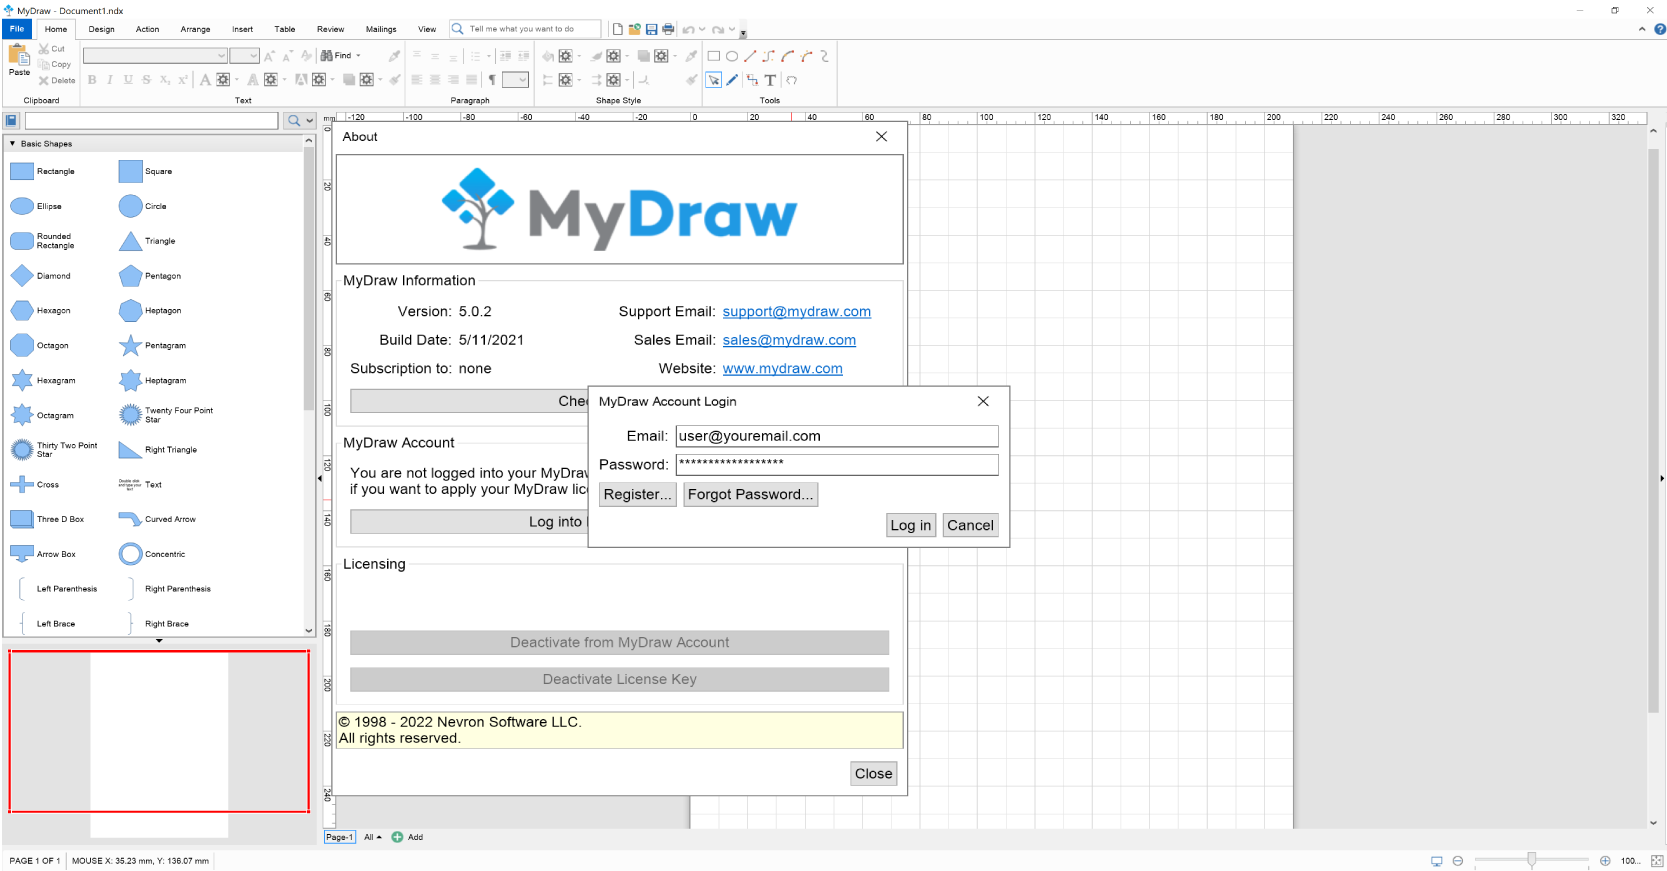
Task: Click the library menu icon beside search field
Action: pos(11,121)
